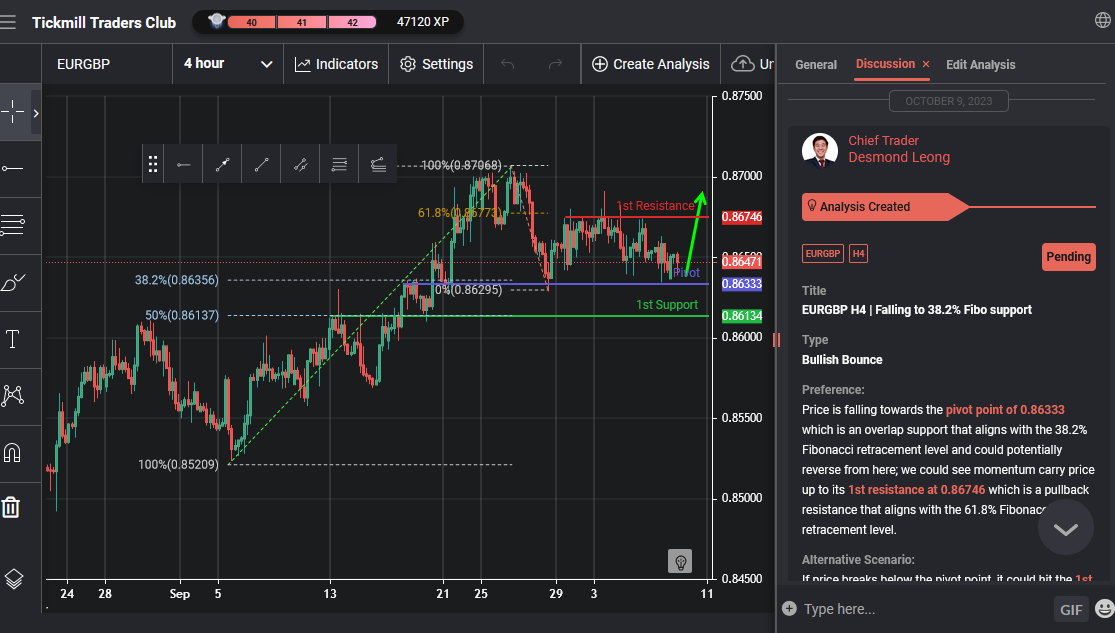Open the emoji picker
Image resolution: width=1115 pixels, height=633 pixels.
point(1104,609)
